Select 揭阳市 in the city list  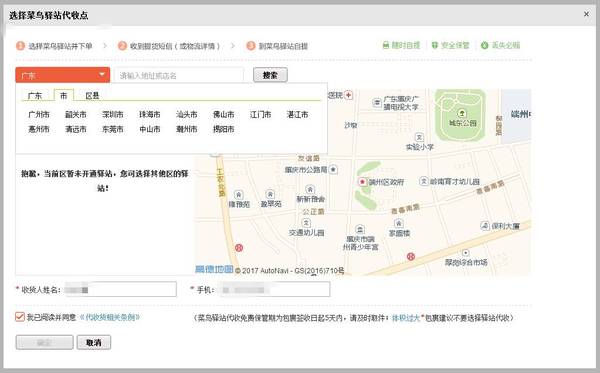(x=223, y=129)
